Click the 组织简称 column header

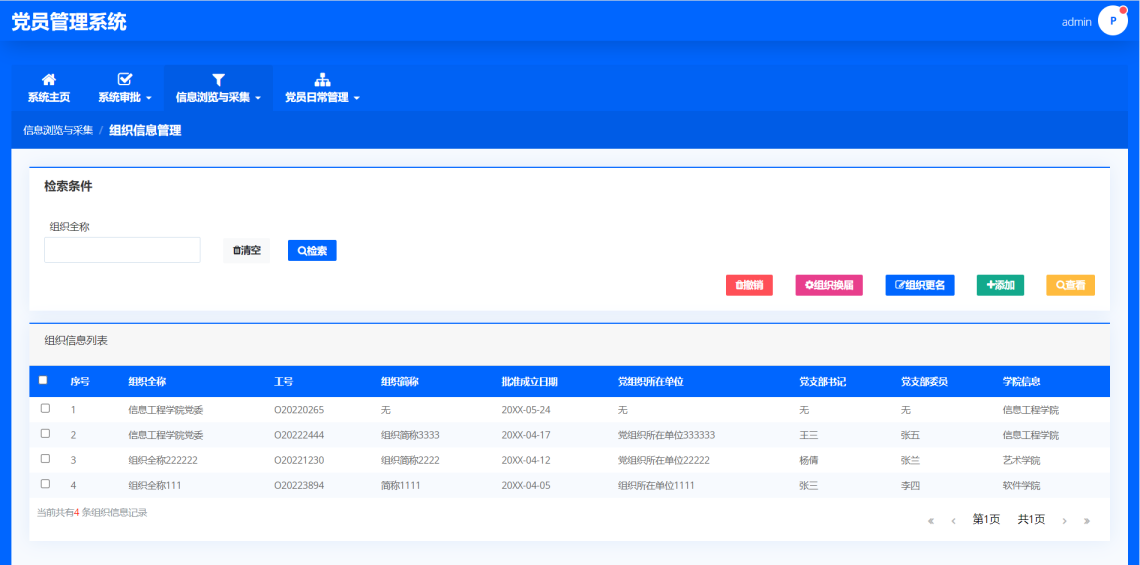400,381
